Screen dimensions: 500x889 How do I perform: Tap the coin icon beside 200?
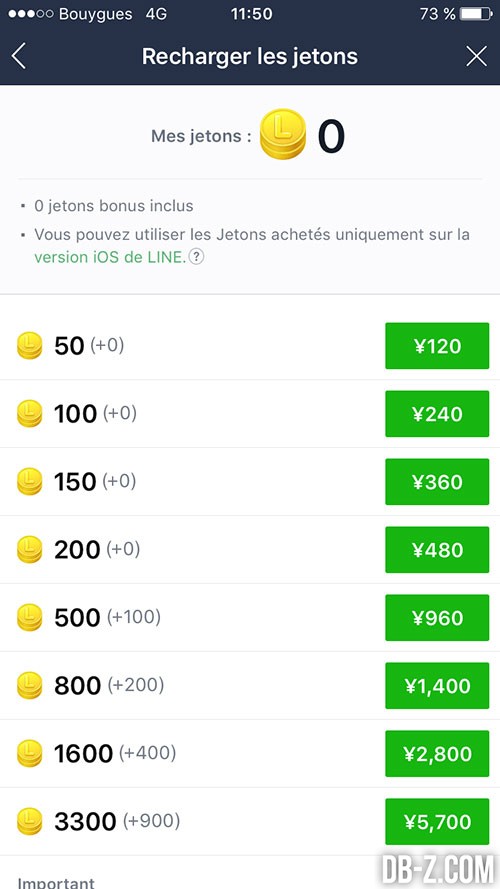click(29, 550)
